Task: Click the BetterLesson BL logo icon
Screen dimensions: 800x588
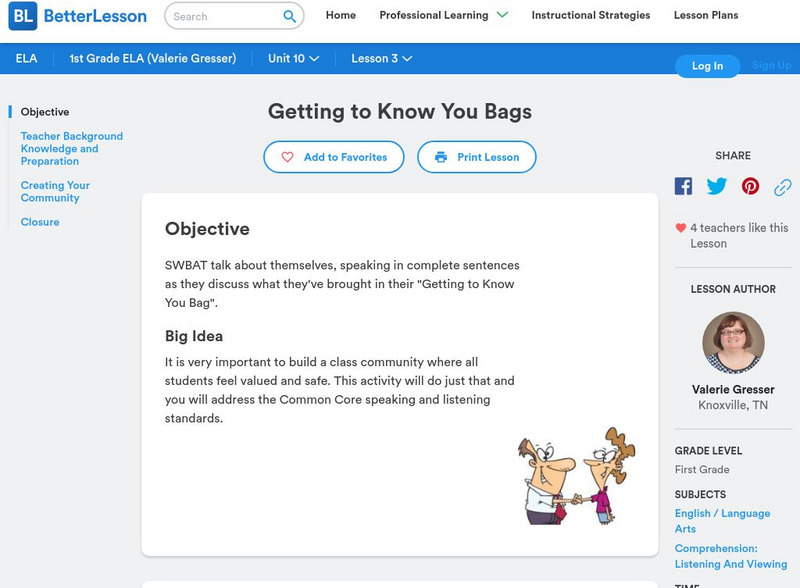Action: (x=23, y=16)
